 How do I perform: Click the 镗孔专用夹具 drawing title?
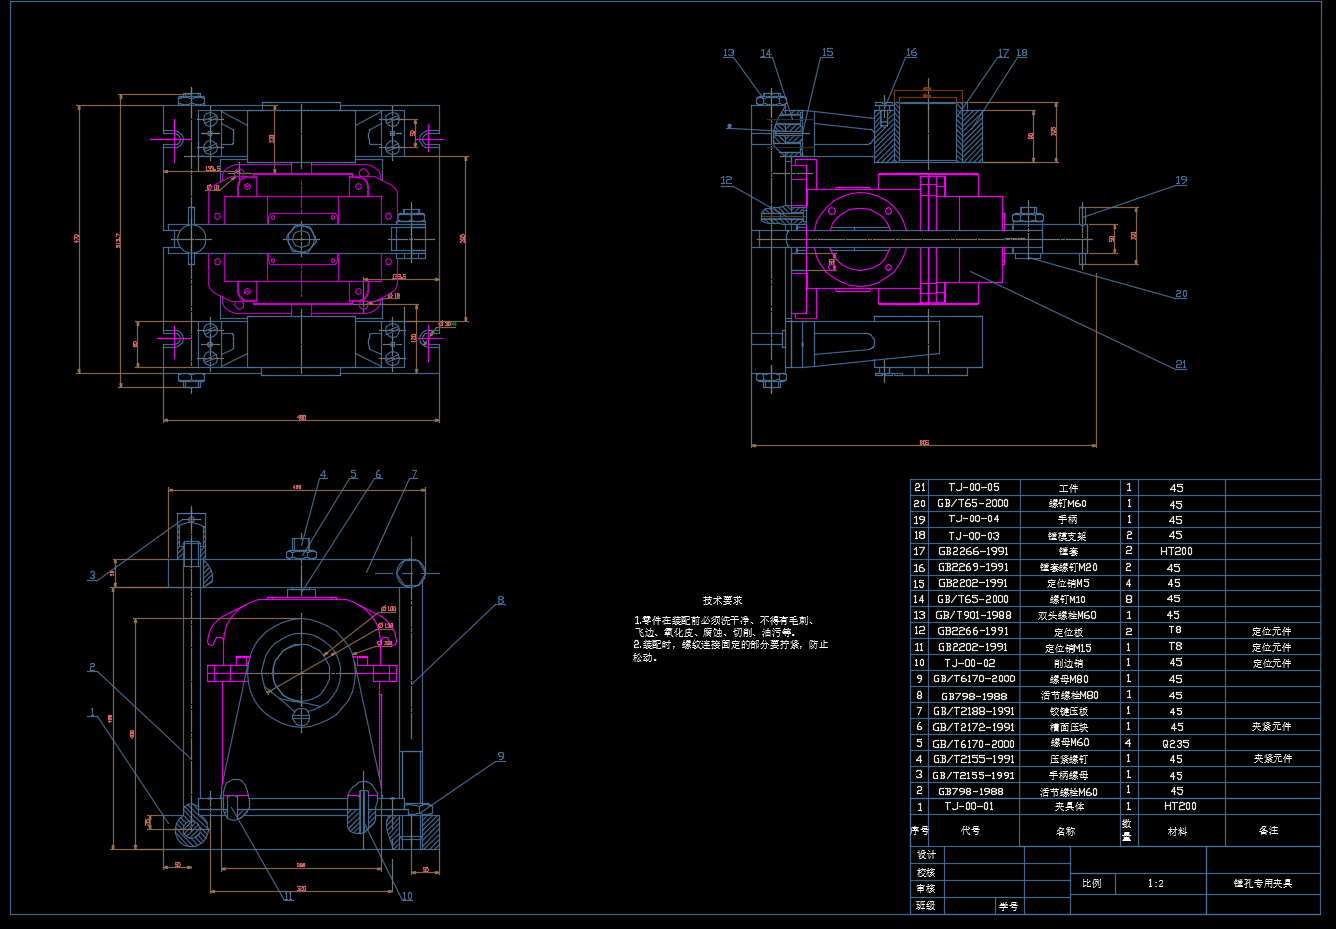click(1263, 884)
